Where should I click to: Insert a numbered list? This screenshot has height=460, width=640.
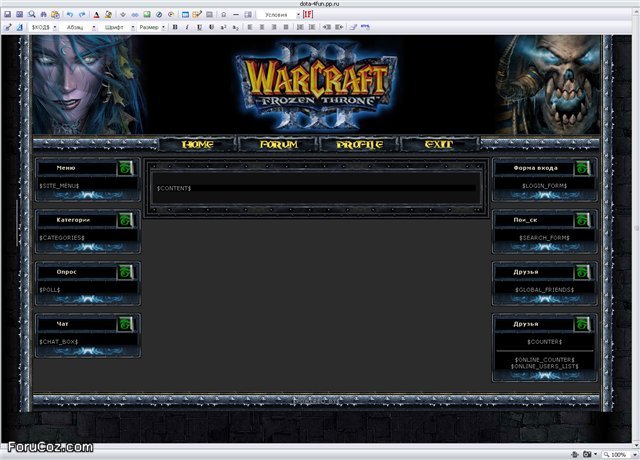[300, 27]
